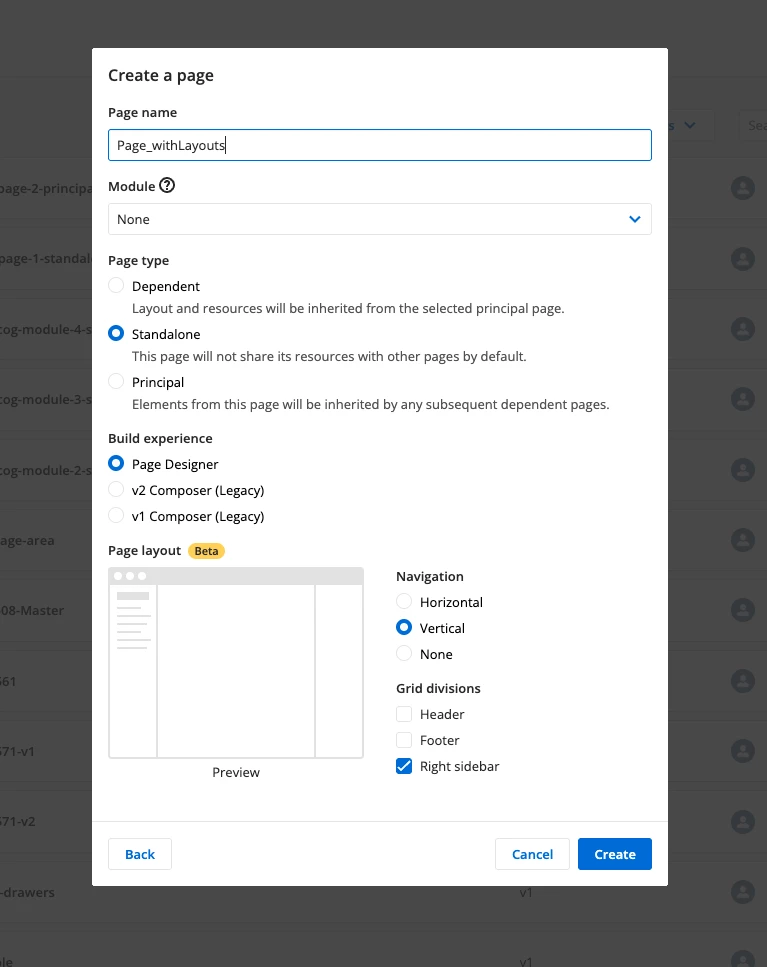The height and width of the screenshot is (967, 767).
Task: Click user avatar icon beside page-2-principal row
Action: (x=743, y=187)
